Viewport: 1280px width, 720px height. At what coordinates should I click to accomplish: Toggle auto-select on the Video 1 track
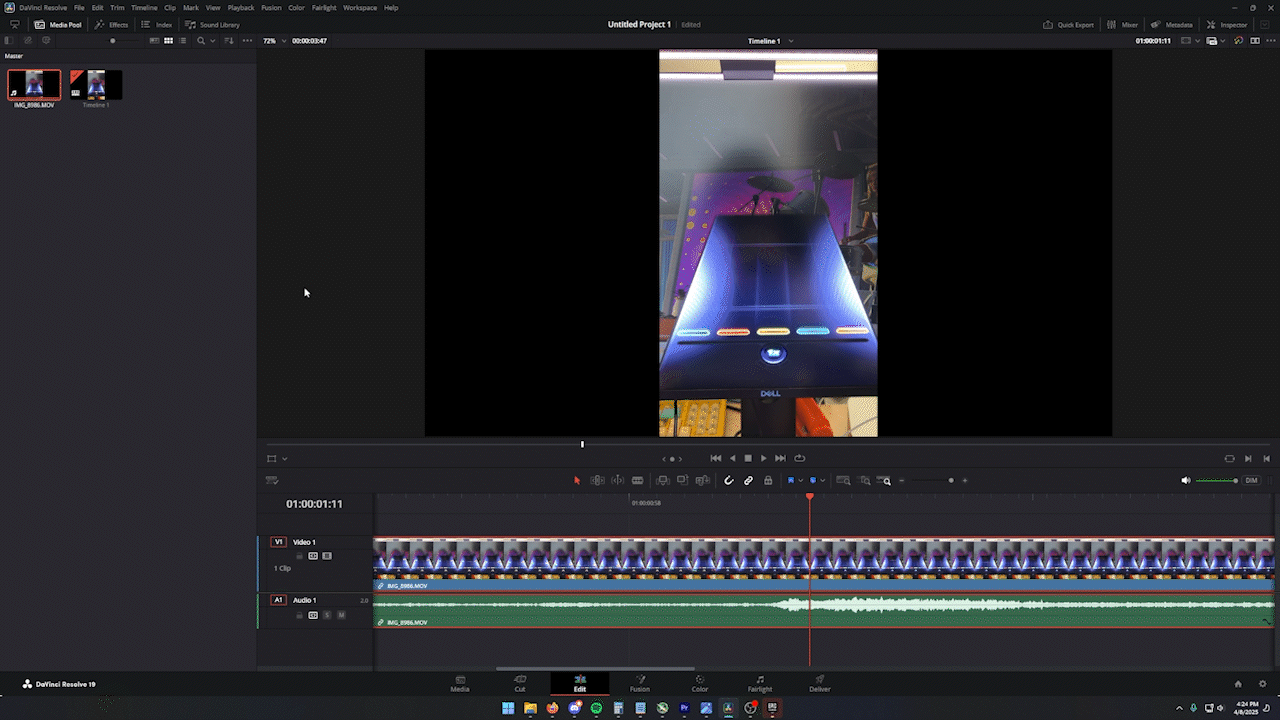pos(313,556)
